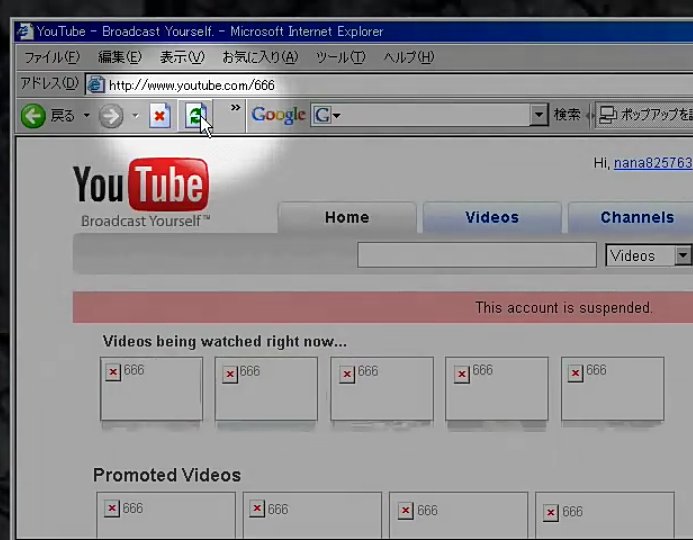
Task: Switch to the Videos tab
Action: point(492,217)
